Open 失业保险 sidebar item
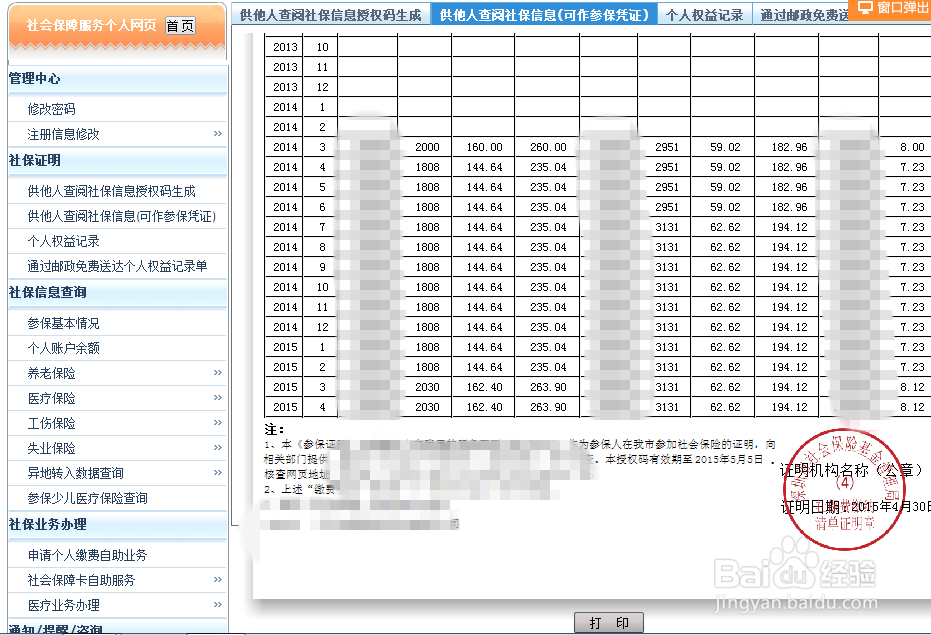 point(51,448)
